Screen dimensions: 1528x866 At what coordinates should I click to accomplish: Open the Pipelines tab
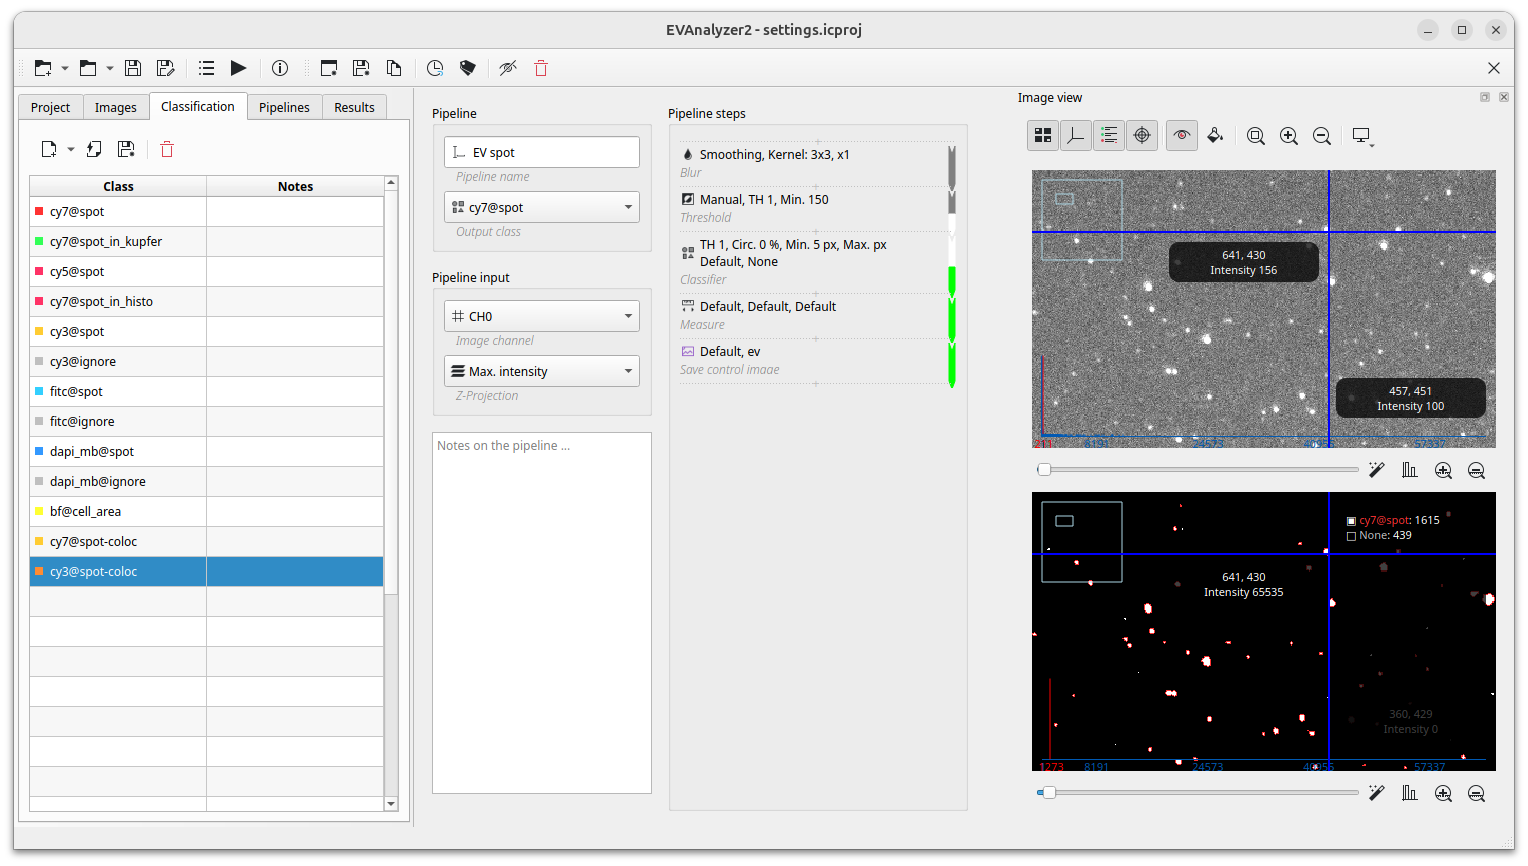(284, 107)
